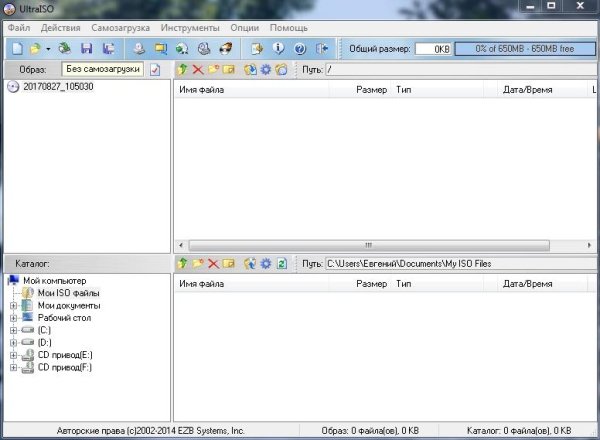Open the Help question mark icon
This screenshot has width=600, height=440.
pyautogui.click(x=300, y=49)
